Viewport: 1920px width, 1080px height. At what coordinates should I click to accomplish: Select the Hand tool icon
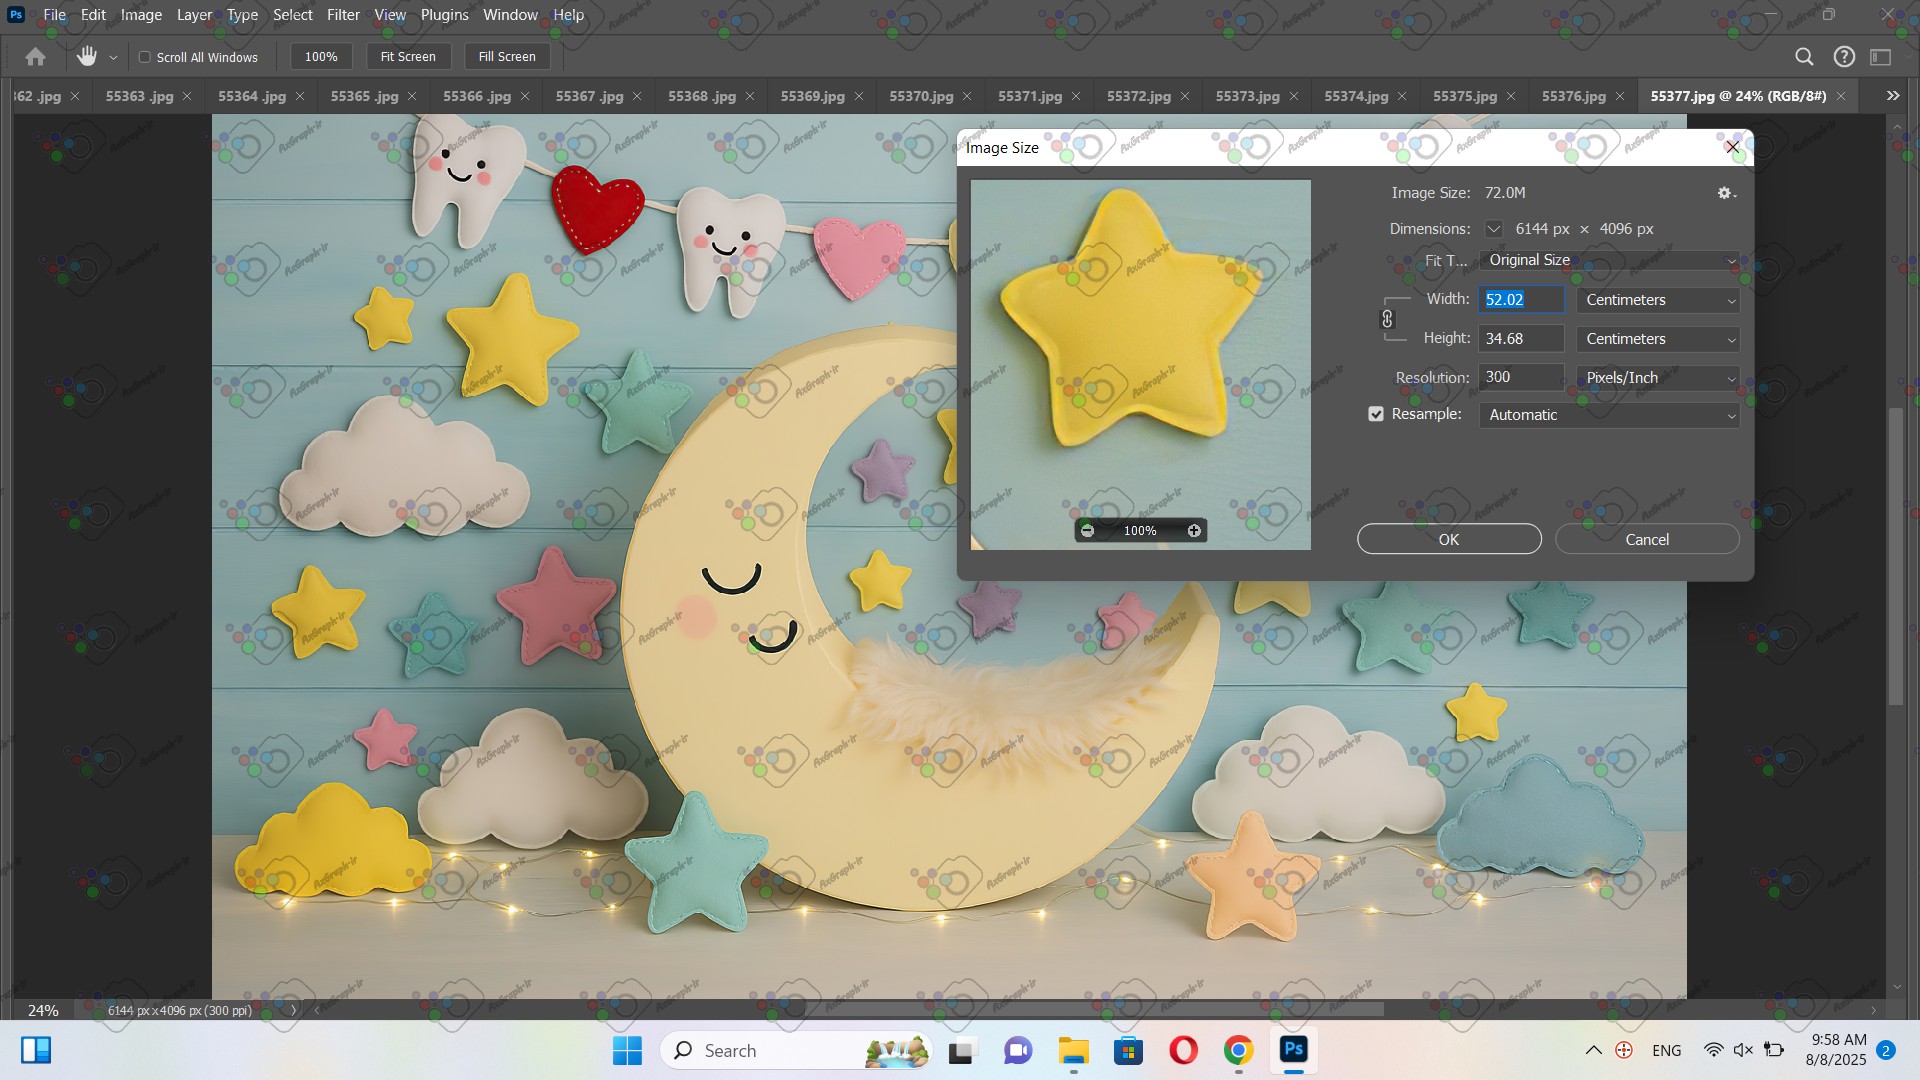87,57
